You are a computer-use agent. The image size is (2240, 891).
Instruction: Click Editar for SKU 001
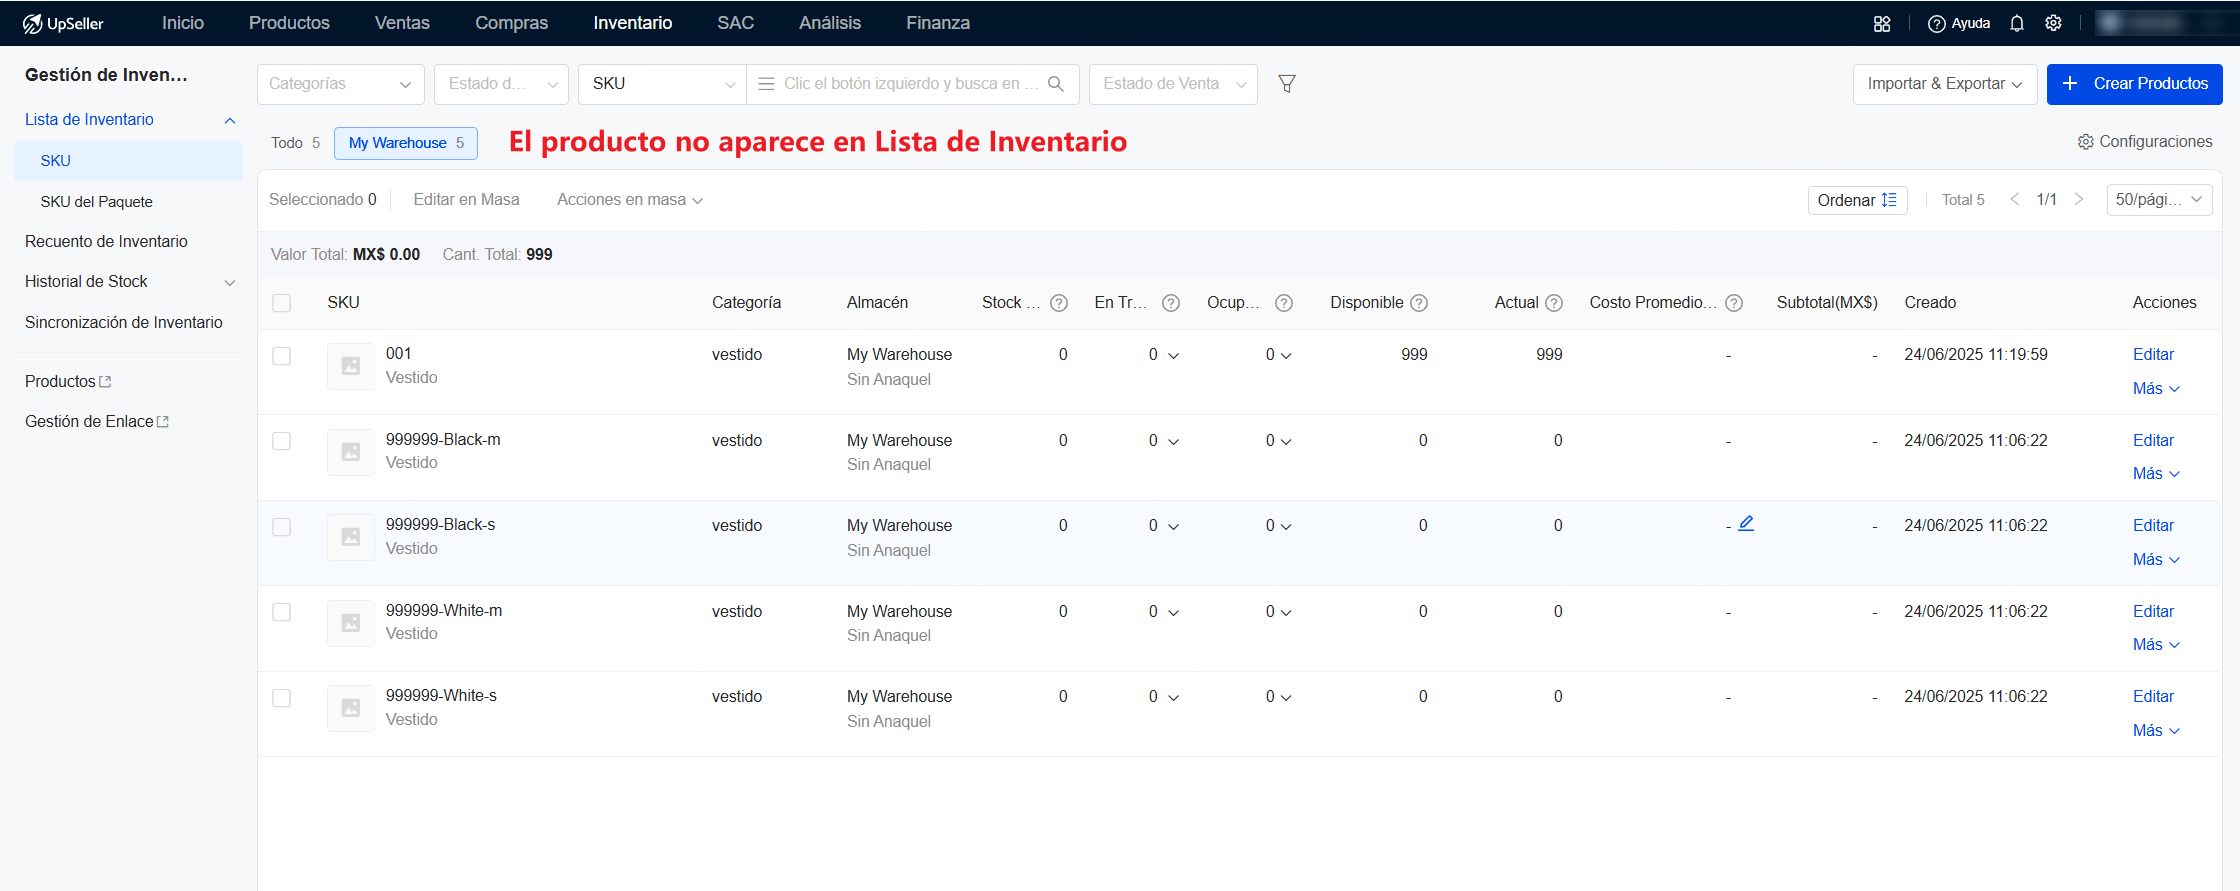coord(2153,354)
